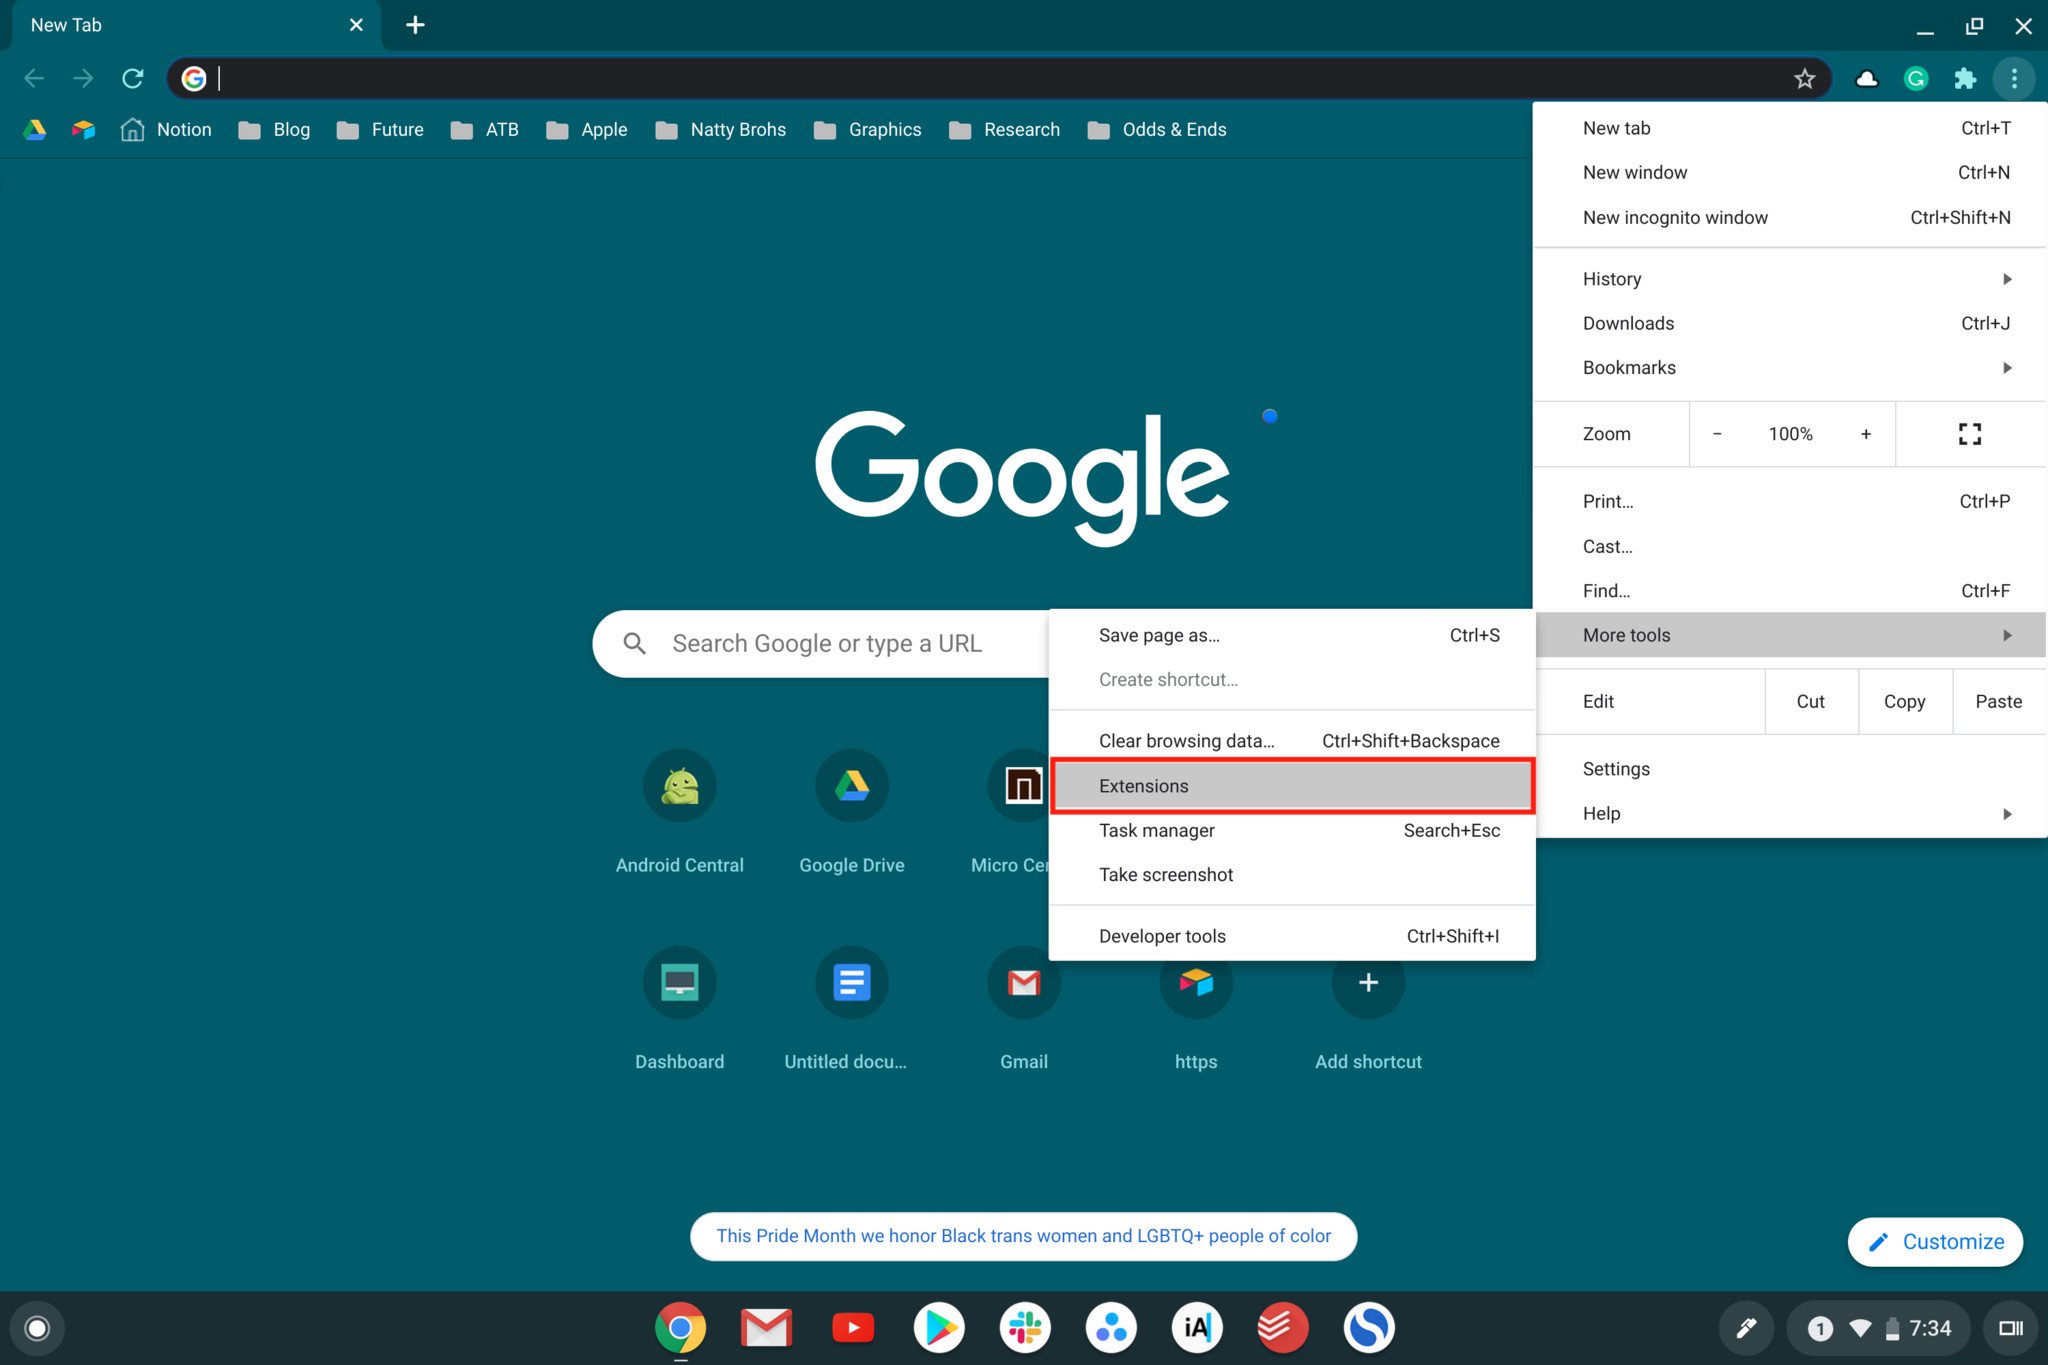2048x1365 pixels.
Task: Open the Odds & Ends bookmarks folder
Action: point(1157,130)
